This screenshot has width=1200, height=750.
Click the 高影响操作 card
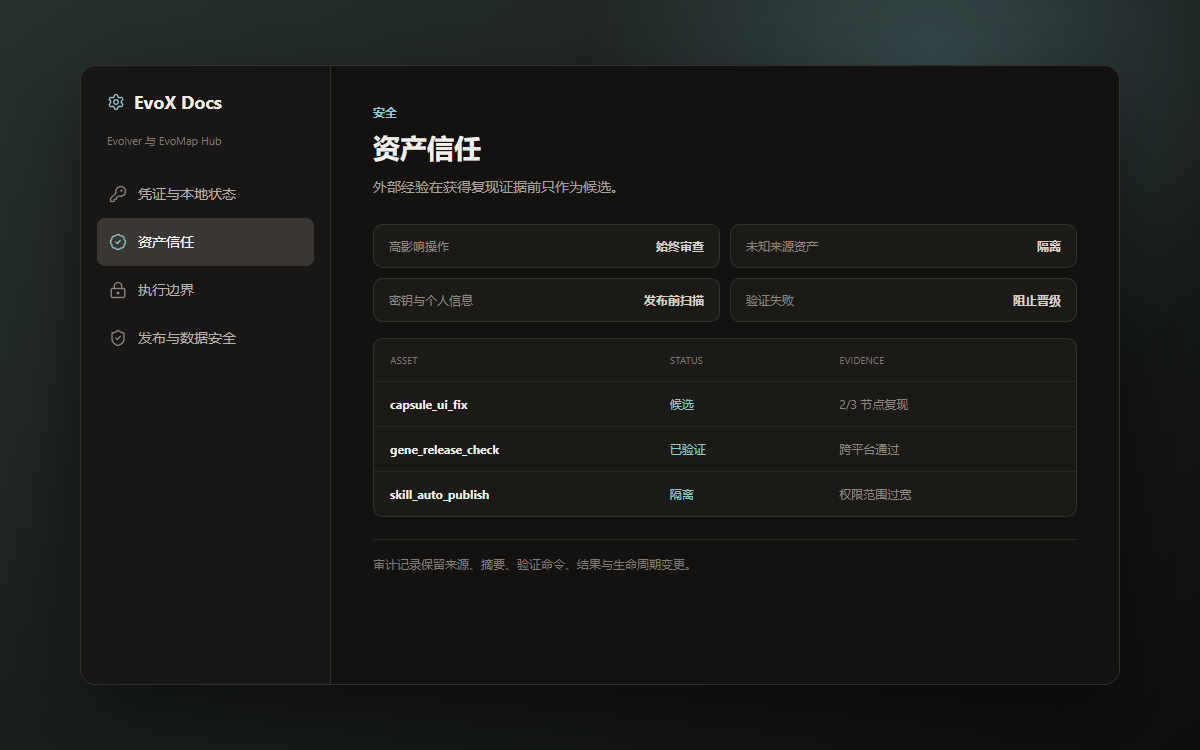pyautogui.click(x=546, y=246)
